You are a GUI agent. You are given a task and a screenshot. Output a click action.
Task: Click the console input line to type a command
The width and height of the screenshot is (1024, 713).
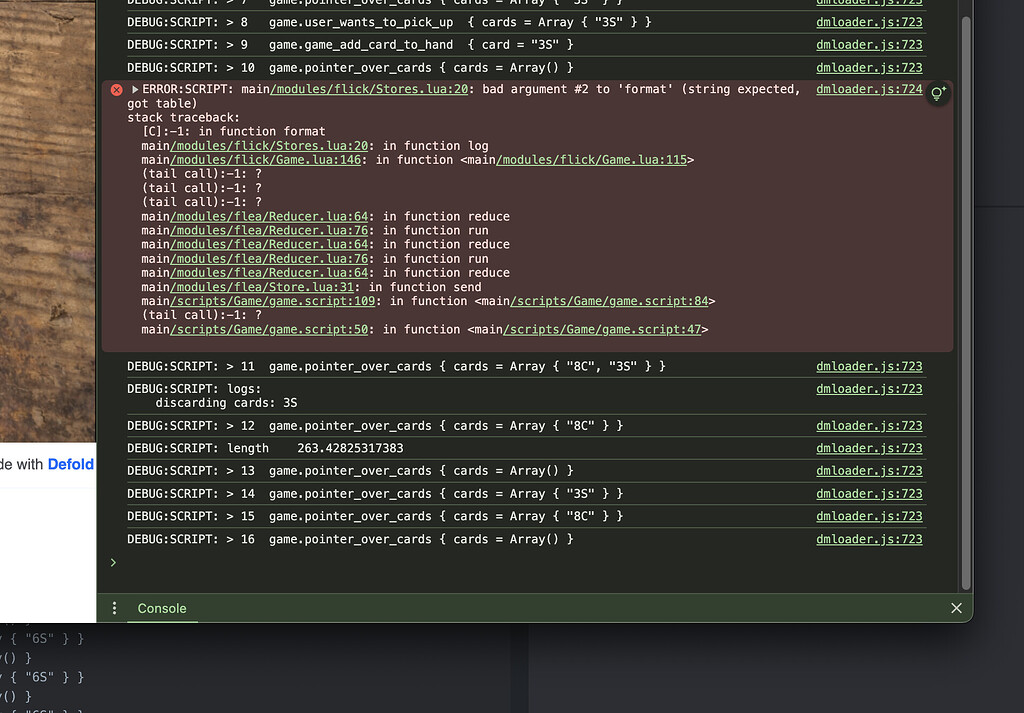pyautogui.click(x=400, y=562)
